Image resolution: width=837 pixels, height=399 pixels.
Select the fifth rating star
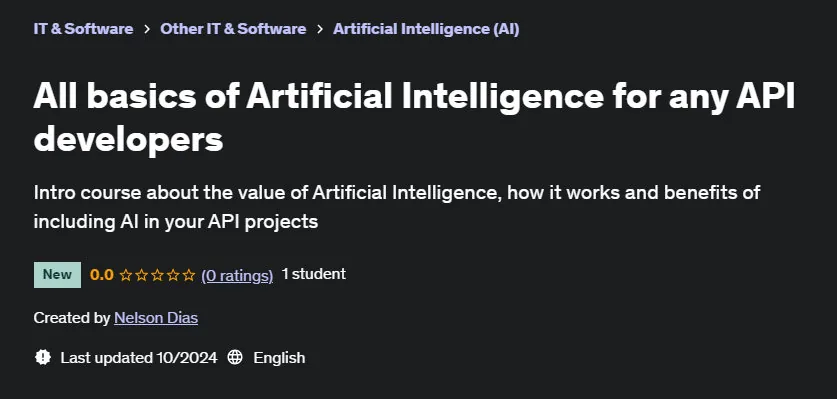point(189,275)
